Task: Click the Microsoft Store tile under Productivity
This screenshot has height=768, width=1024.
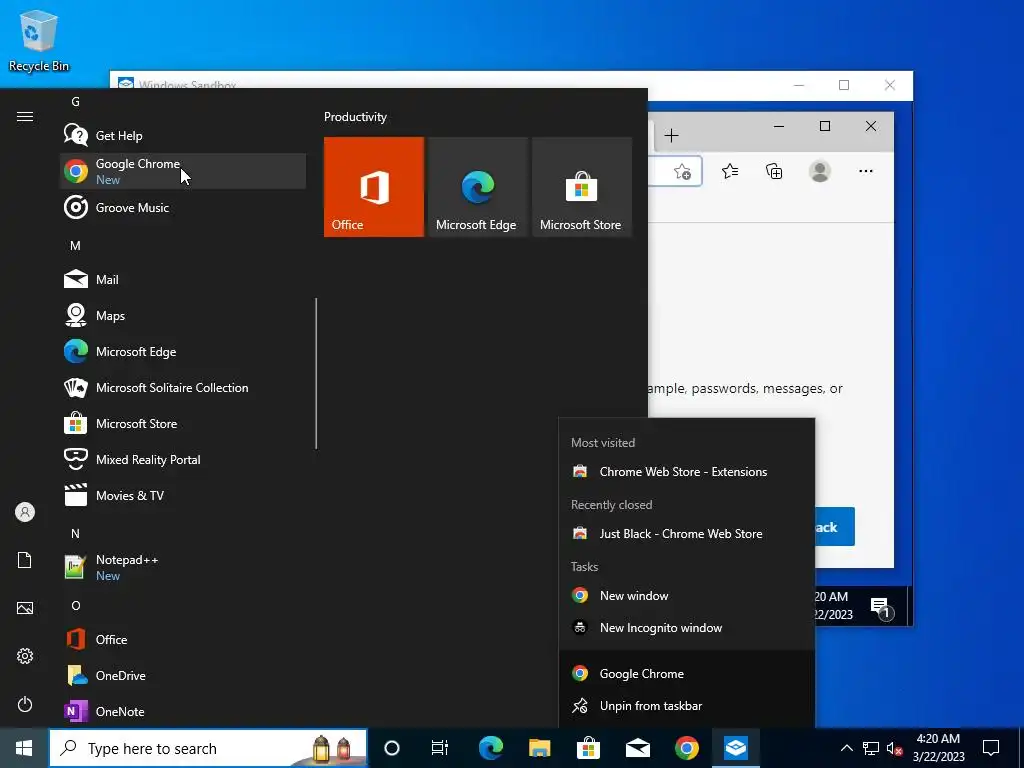Action: pos(582,187)
